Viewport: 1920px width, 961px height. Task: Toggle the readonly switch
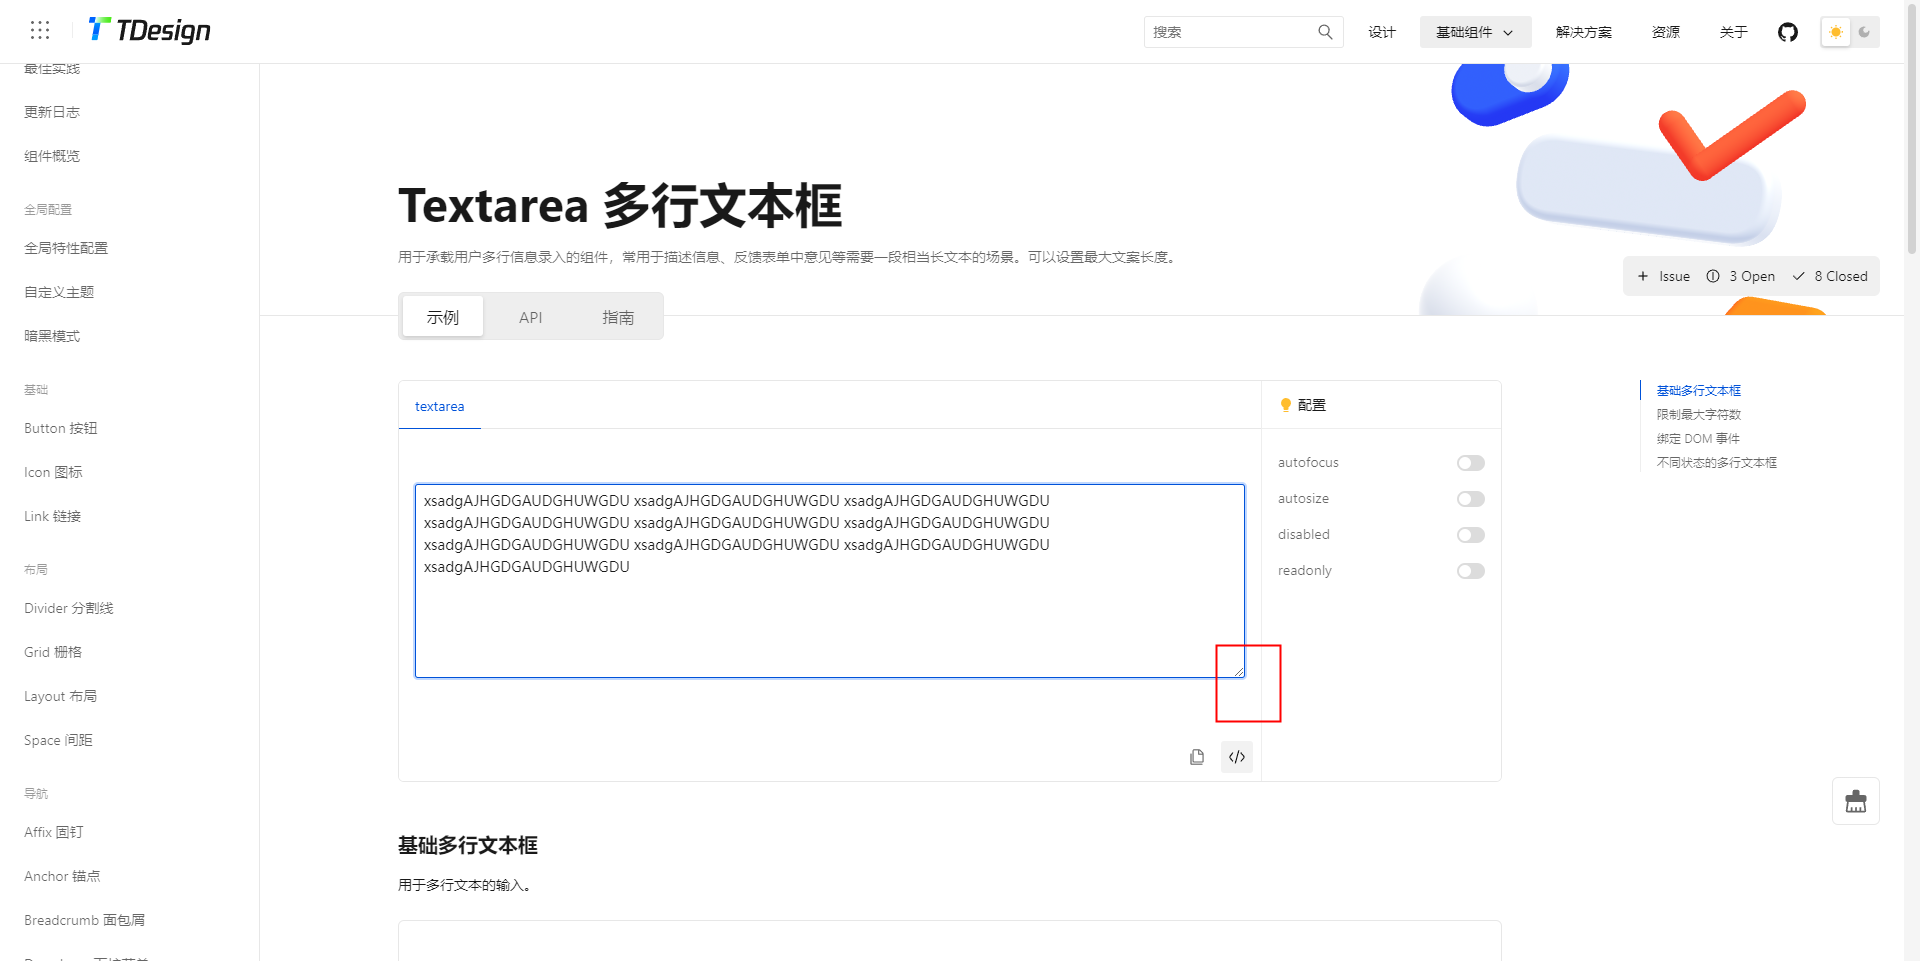1470,570
